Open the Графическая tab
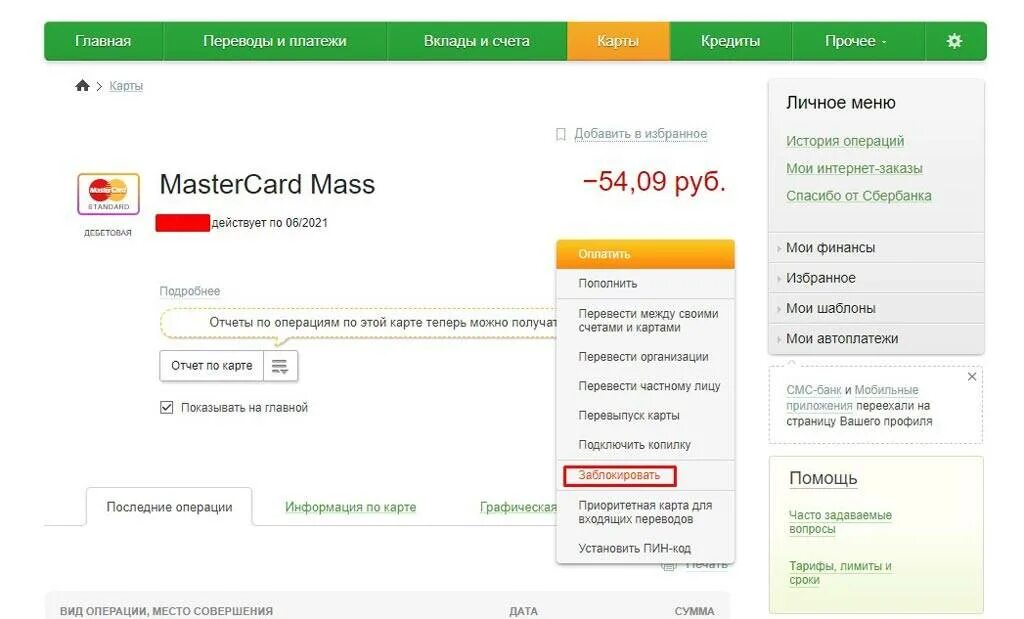The image size is (1024, 619). point(518,507)
